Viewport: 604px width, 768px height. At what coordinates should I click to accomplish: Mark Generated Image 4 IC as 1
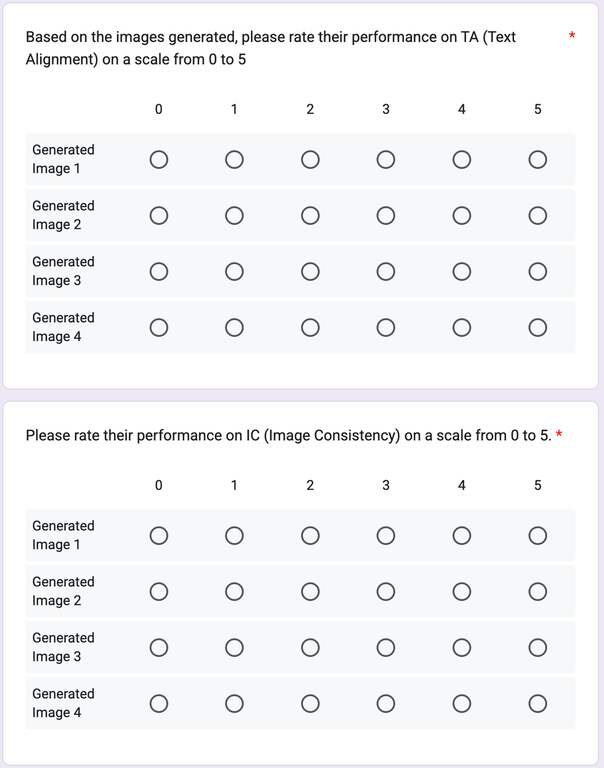coord(234,704)
